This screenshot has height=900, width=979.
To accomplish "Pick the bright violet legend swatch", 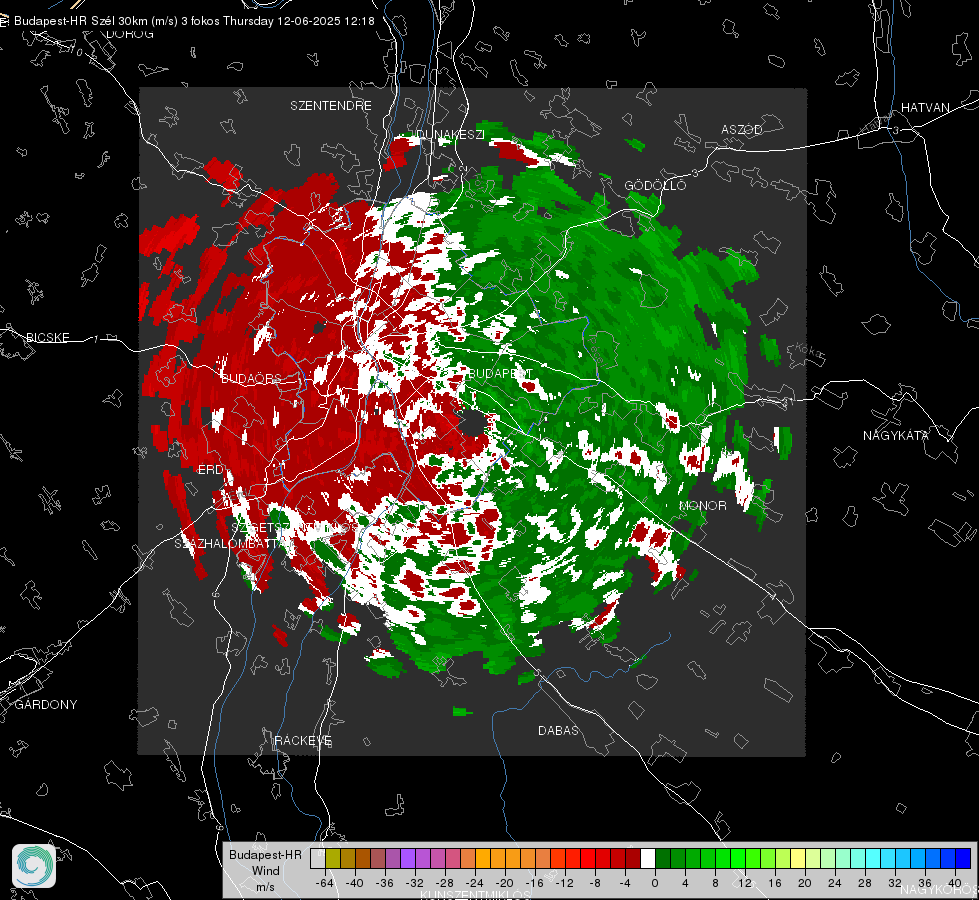I will pyautogui.click(x=408, y=859).
